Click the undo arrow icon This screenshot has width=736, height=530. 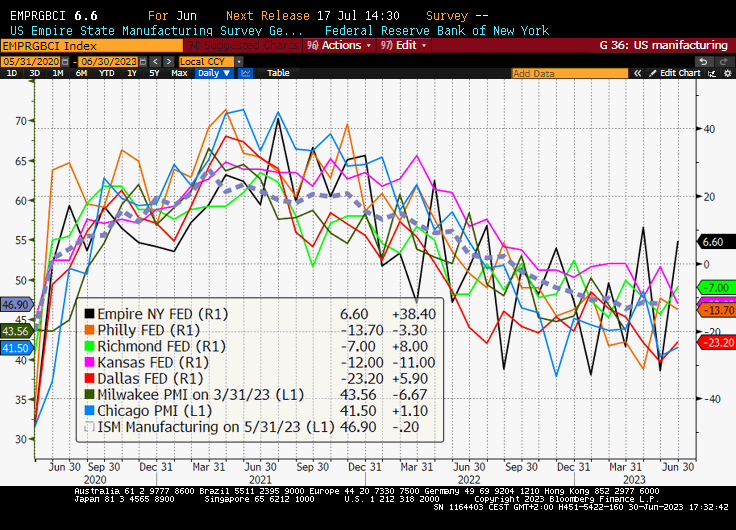[703, 62]
